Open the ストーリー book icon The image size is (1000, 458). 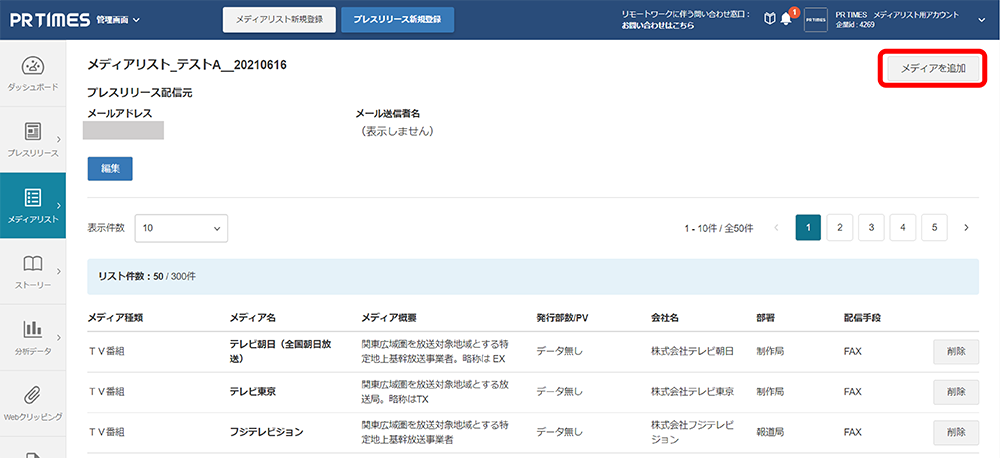pos(33,263)
